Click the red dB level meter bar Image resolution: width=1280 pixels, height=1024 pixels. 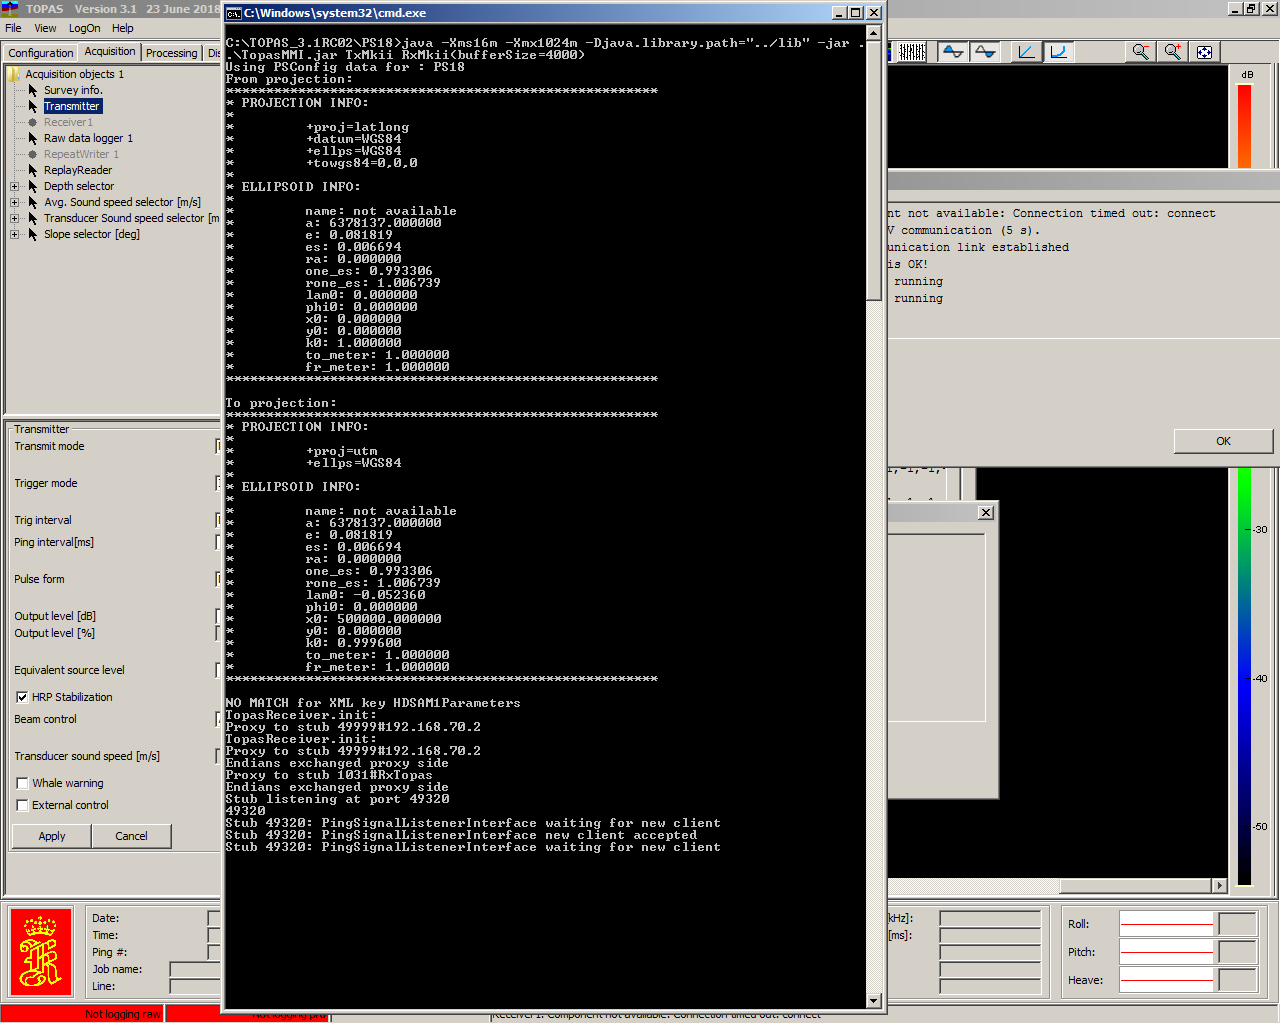point(1245,126)
